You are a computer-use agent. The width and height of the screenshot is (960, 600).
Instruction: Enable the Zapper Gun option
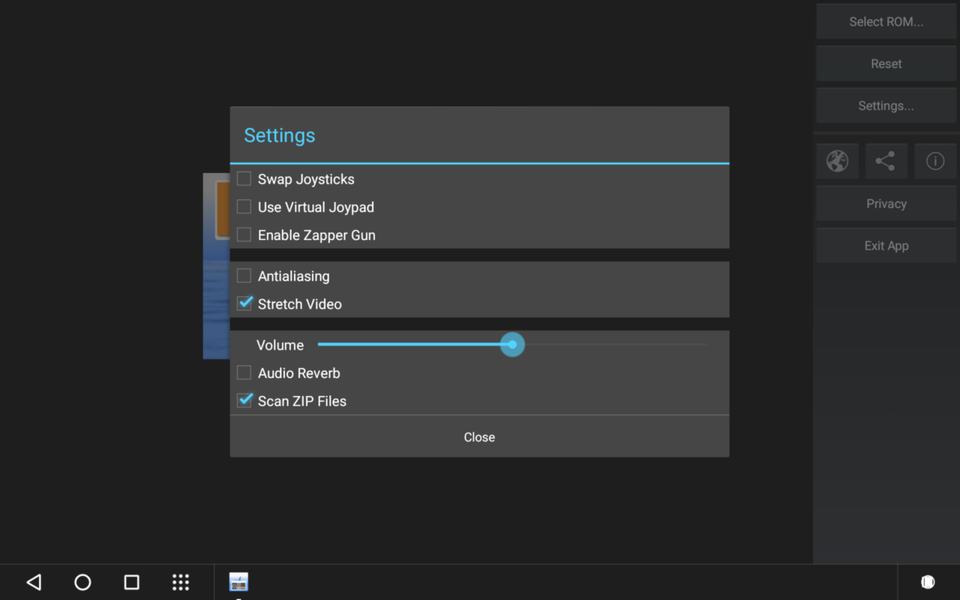pyautogui.click(x=243, y=235)
